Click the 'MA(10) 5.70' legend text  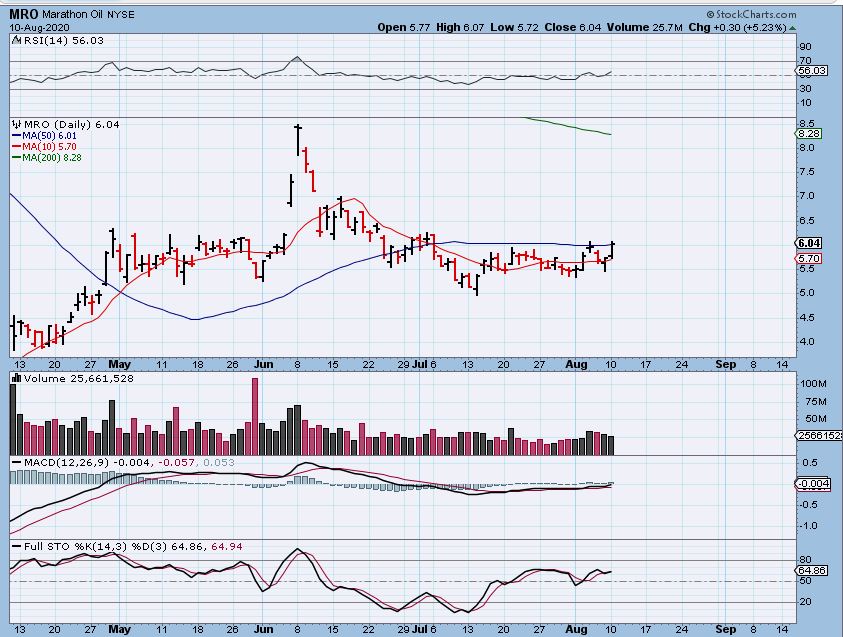49,146
